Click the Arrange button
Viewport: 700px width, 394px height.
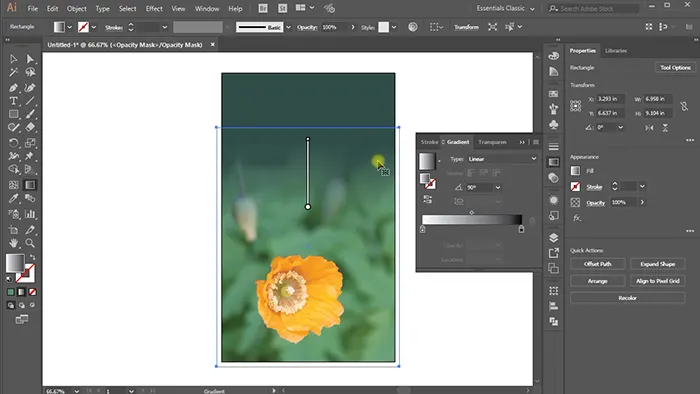point(597,281)
